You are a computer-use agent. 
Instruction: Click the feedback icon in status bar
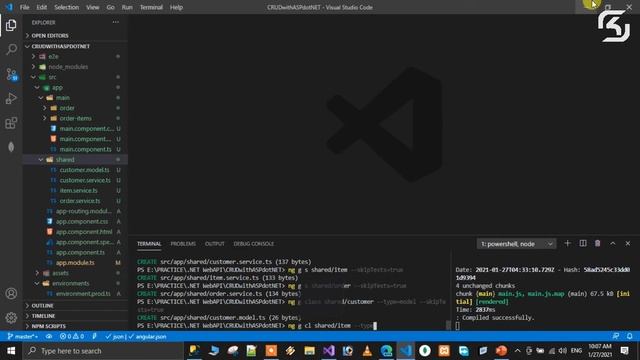pos(616,336)
